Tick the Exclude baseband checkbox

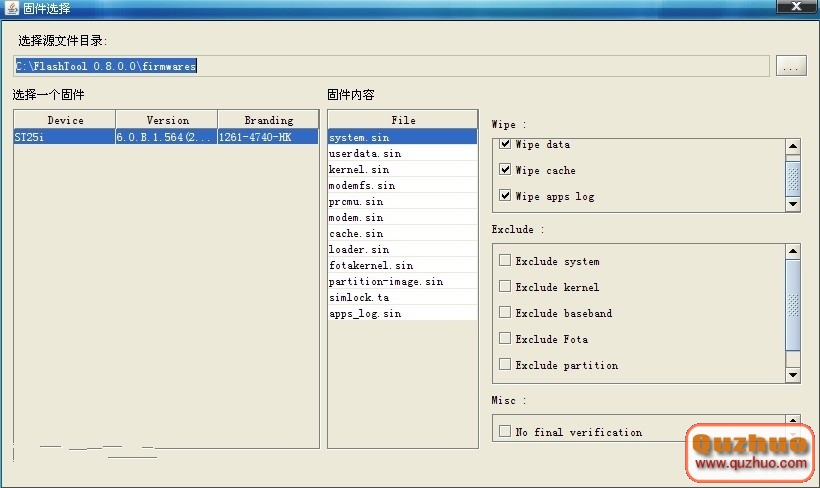(x=505, y=313)
